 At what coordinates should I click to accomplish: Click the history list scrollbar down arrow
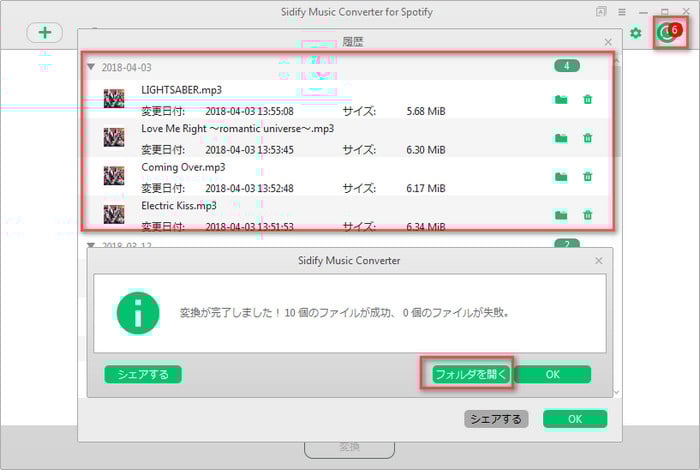(617, 392)
